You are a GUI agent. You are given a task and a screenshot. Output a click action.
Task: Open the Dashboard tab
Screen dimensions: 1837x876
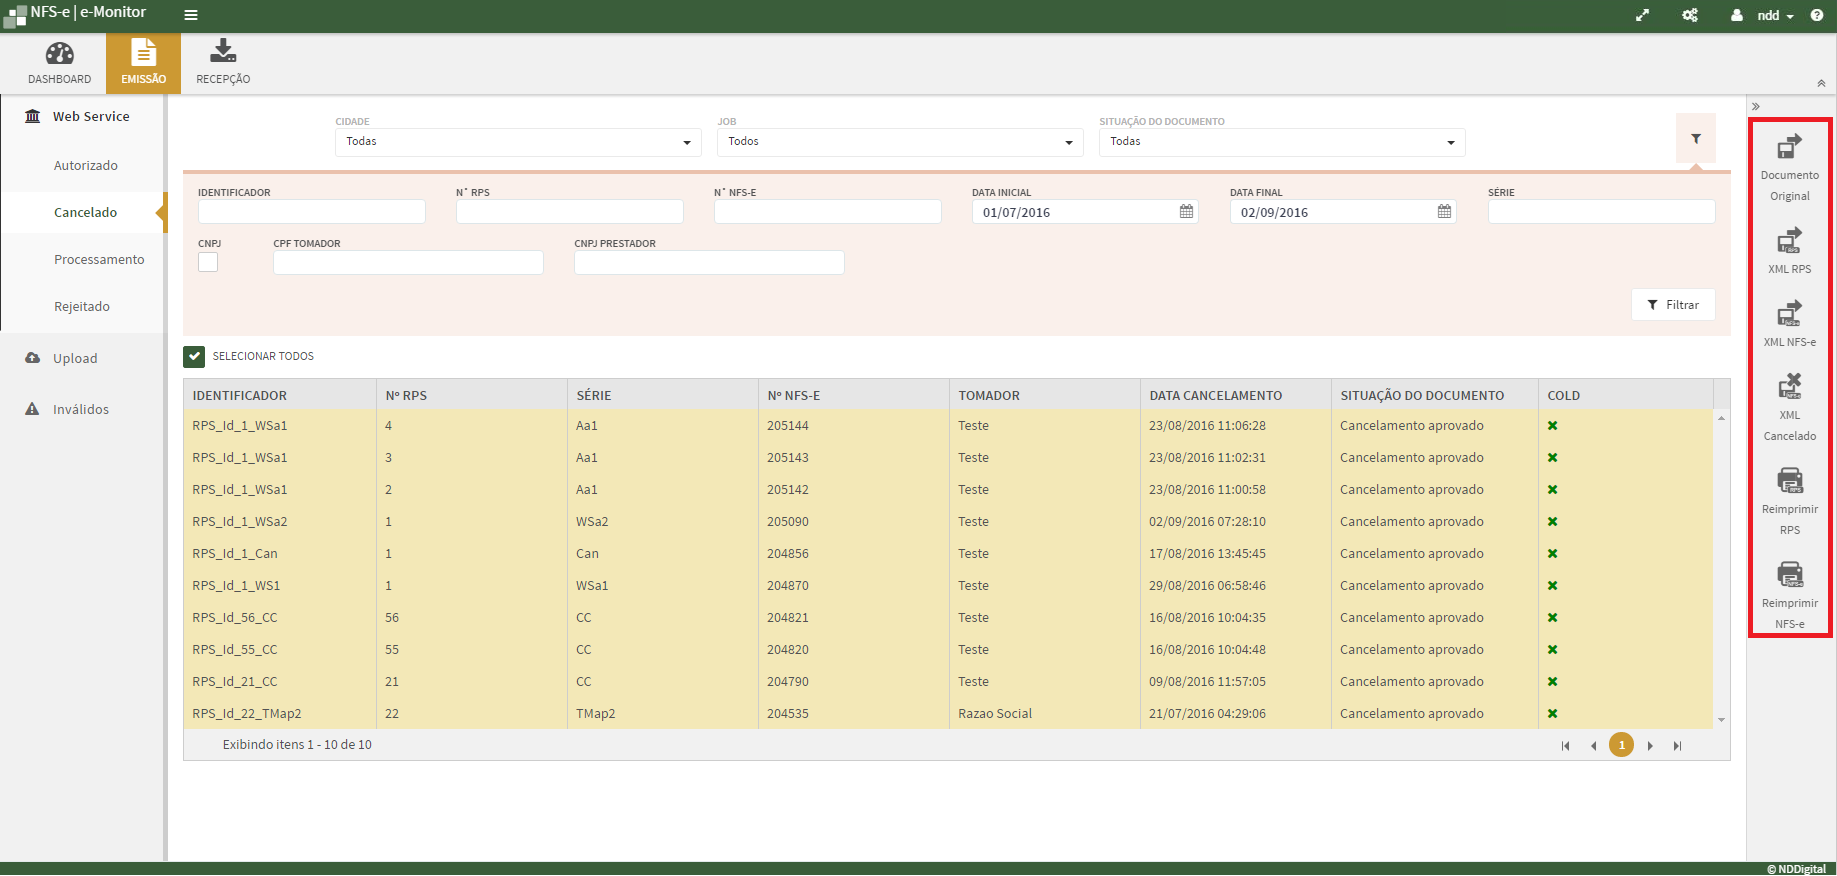[x=59, y=63]
